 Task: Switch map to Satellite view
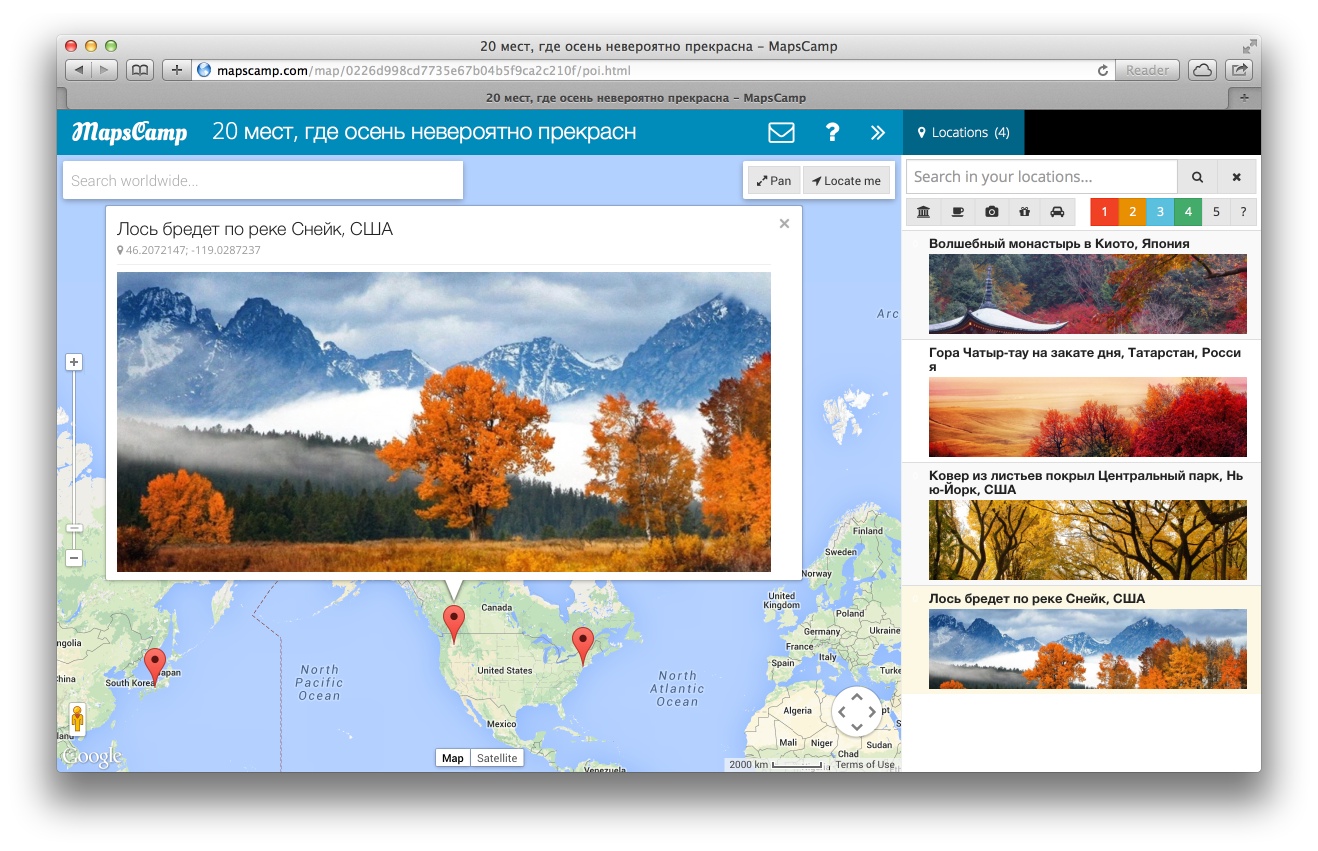pyautogui.click(x=497, y=758)
